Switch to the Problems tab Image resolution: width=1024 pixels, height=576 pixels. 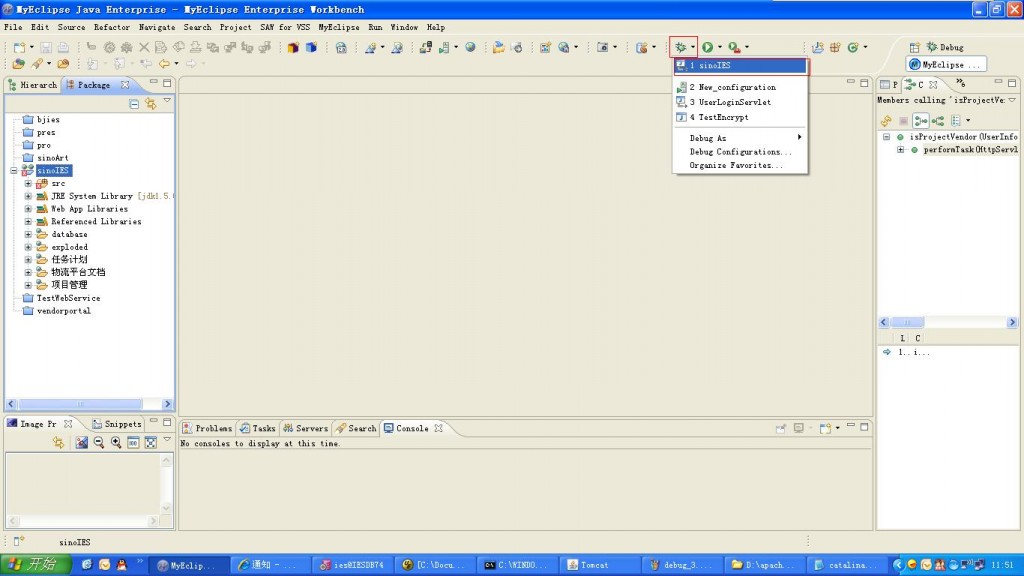tap(208, 428)
